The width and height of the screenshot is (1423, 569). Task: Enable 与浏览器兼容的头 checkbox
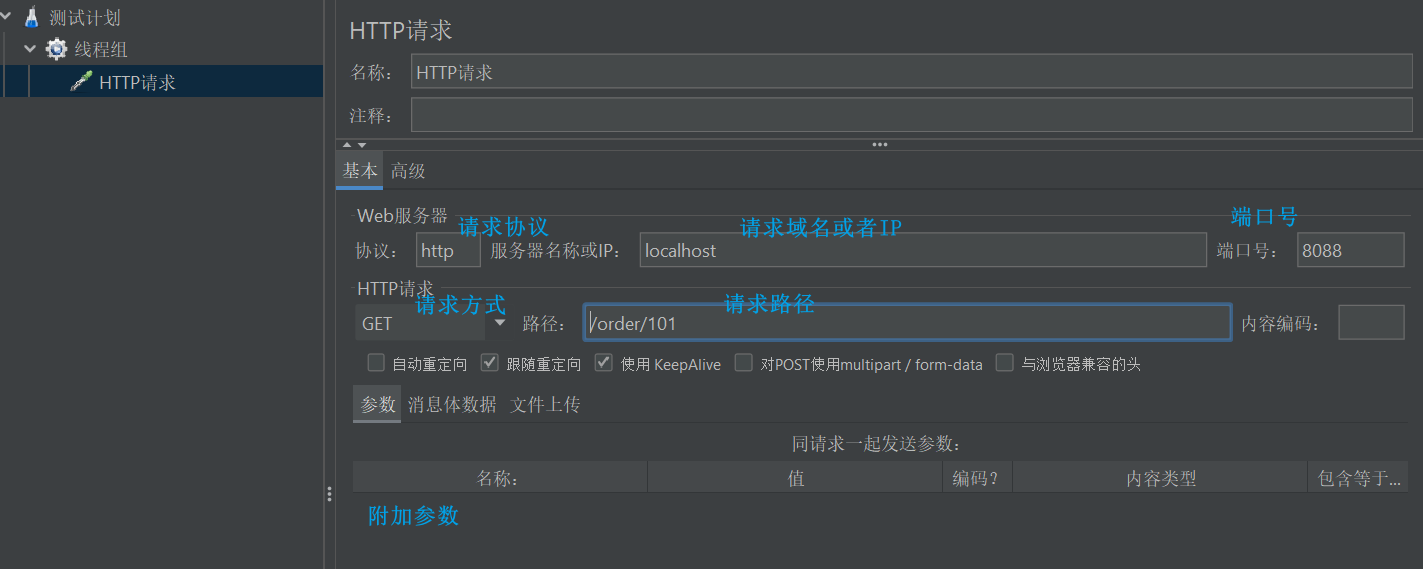point(1005,362)
